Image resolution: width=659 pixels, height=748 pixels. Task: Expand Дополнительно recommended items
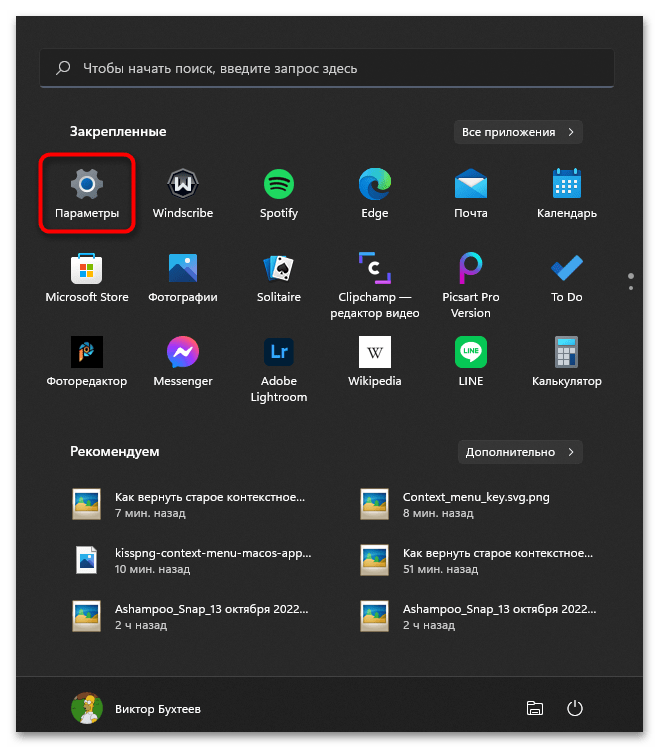tap(520, 452)
